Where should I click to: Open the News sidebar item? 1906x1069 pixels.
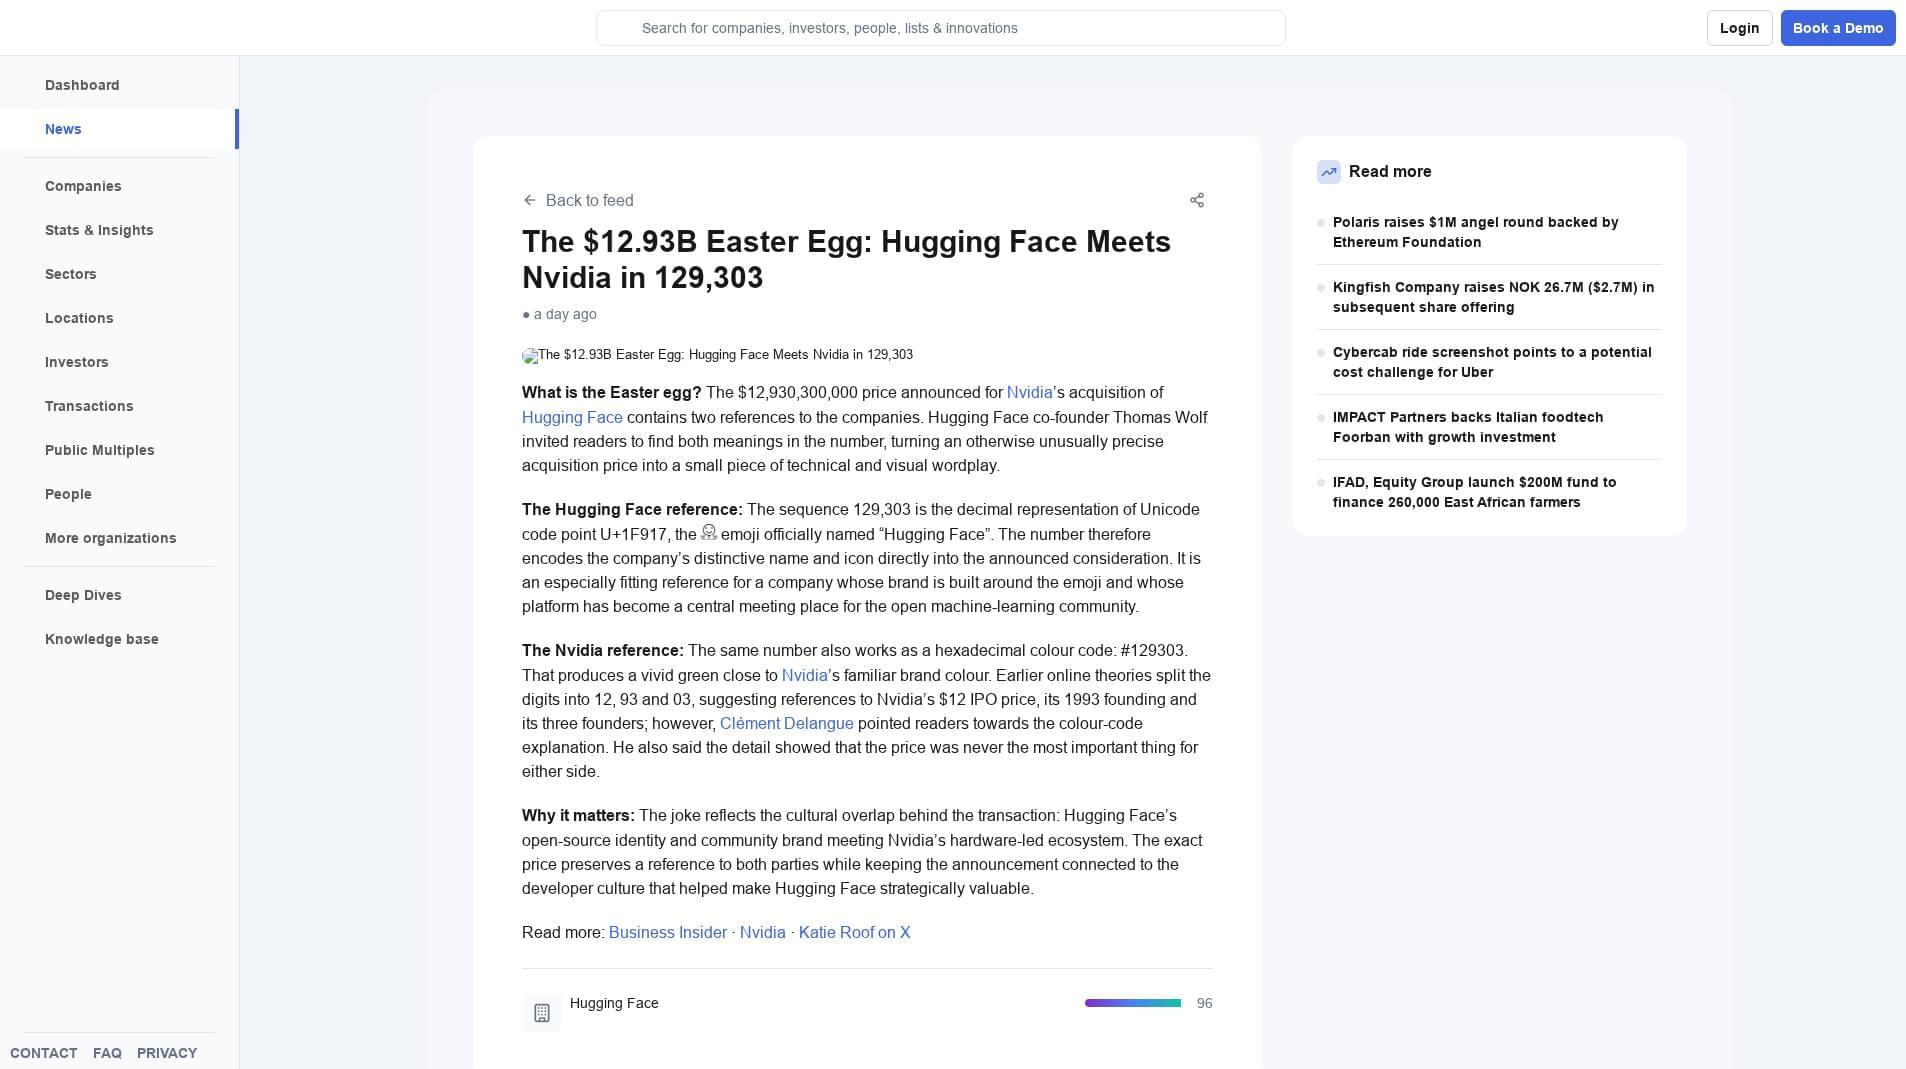(x=63, y=129)
